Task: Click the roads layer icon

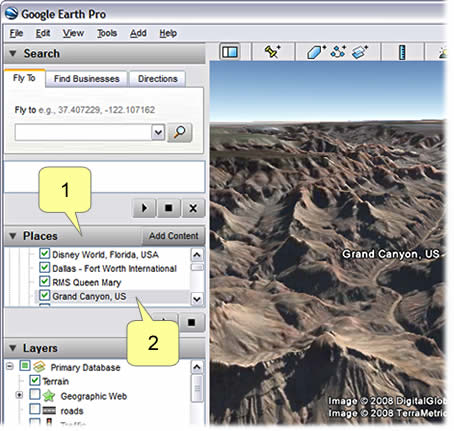Action: (x=49, y=410)
